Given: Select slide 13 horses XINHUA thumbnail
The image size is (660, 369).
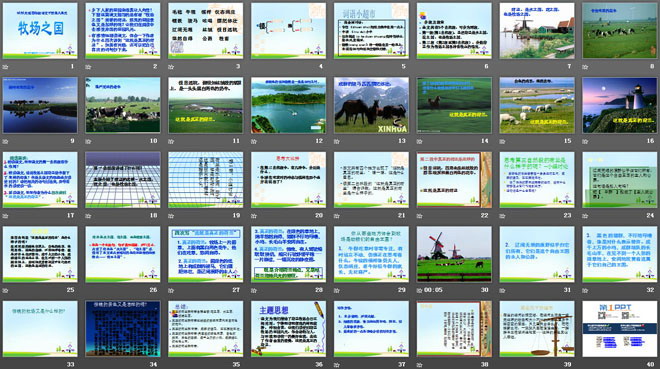Looking at the screenshot, I should coord(371,105).
